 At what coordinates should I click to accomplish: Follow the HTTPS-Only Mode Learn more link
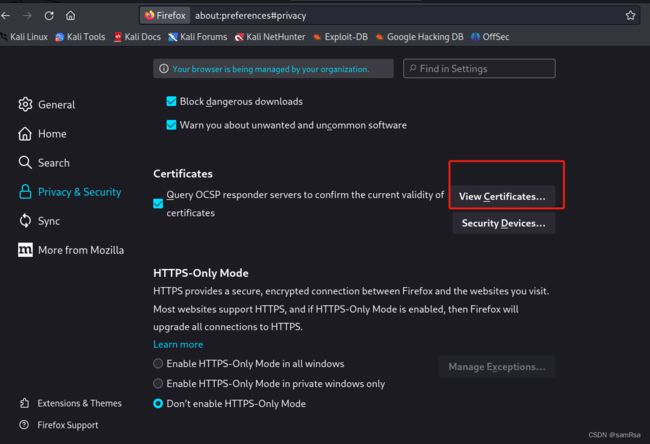[x=178, y=345]
